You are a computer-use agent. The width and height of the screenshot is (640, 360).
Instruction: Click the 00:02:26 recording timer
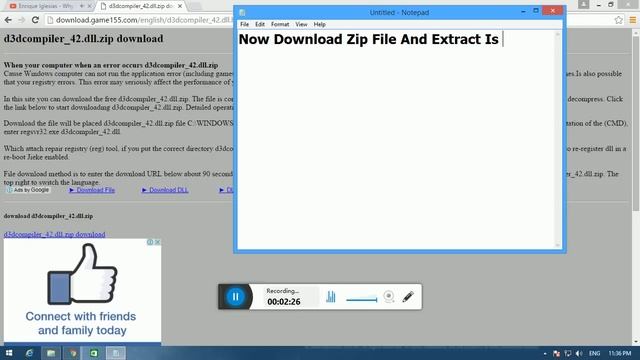coord(284,302)
